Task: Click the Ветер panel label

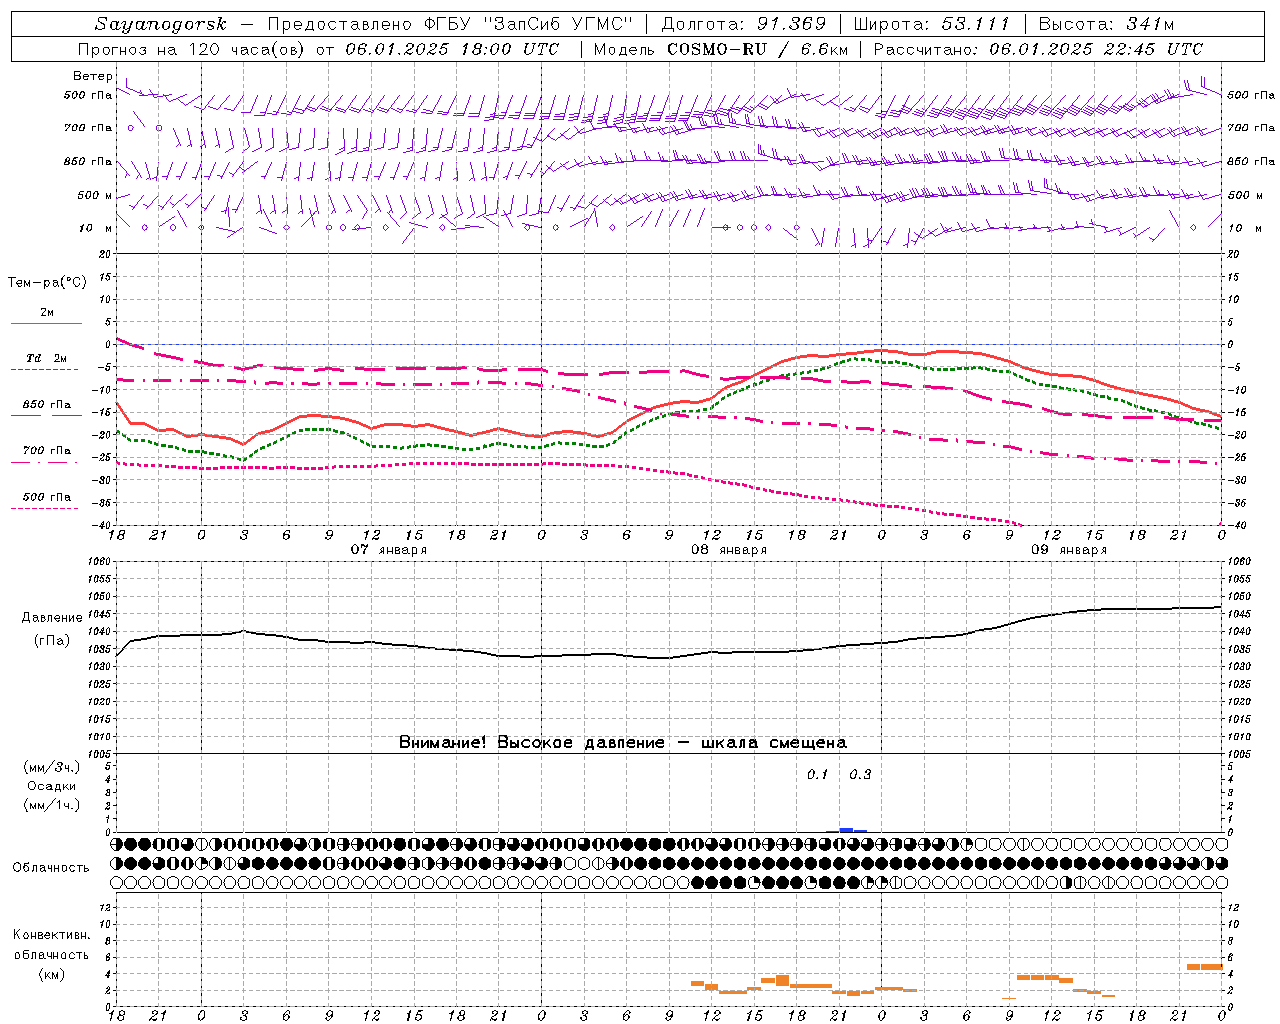Action: (93, 76)
